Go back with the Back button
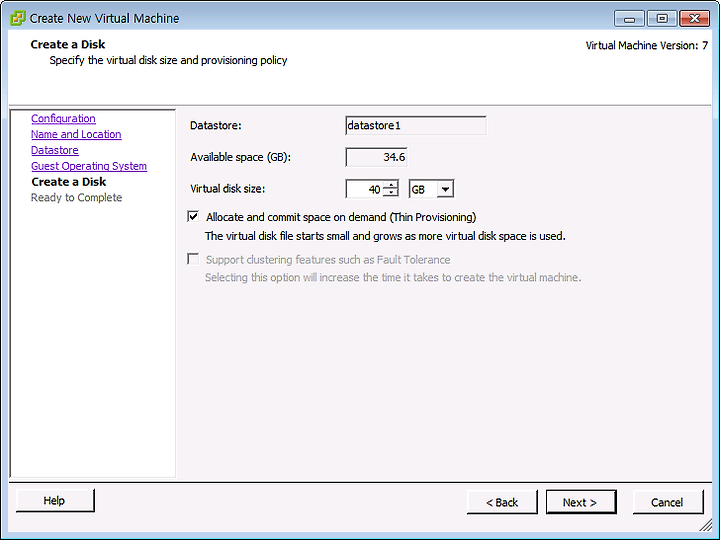This screenshot has height=540, width=720. pos(502,502)
